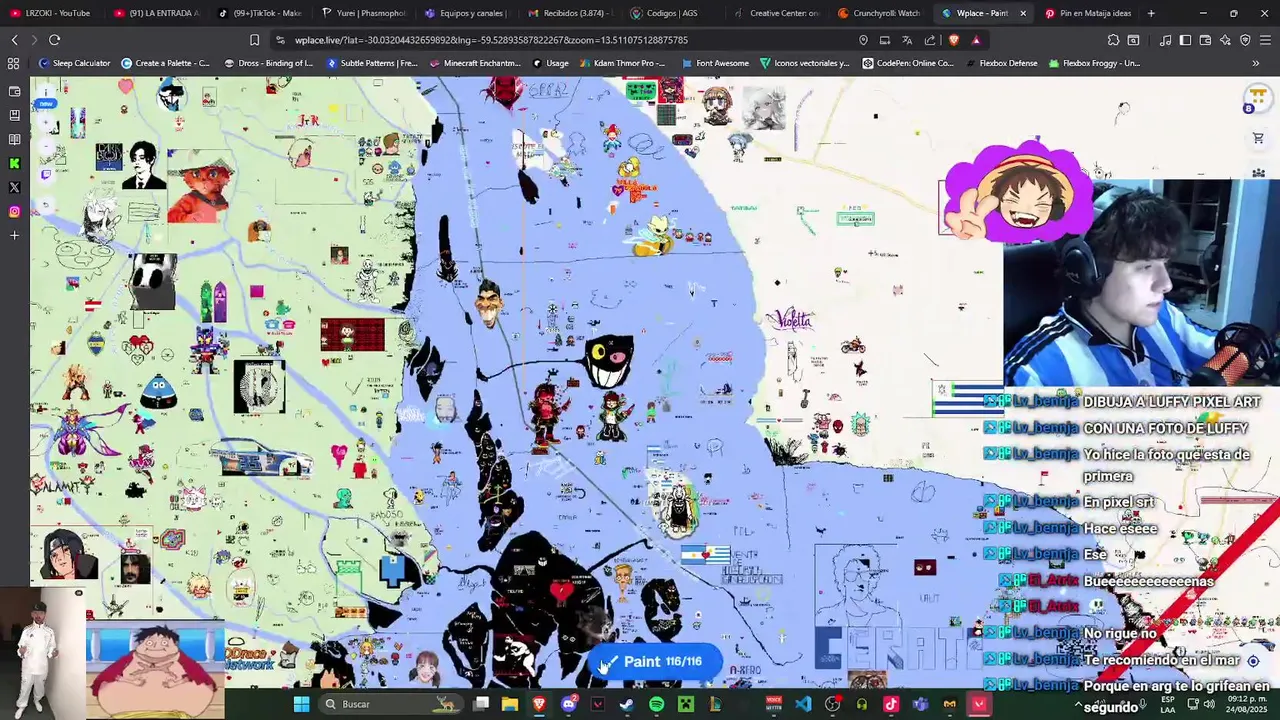Screen dimensions: 1280x720
Task: Open the Create a Palette bookmark
Action: click(166, 63)
